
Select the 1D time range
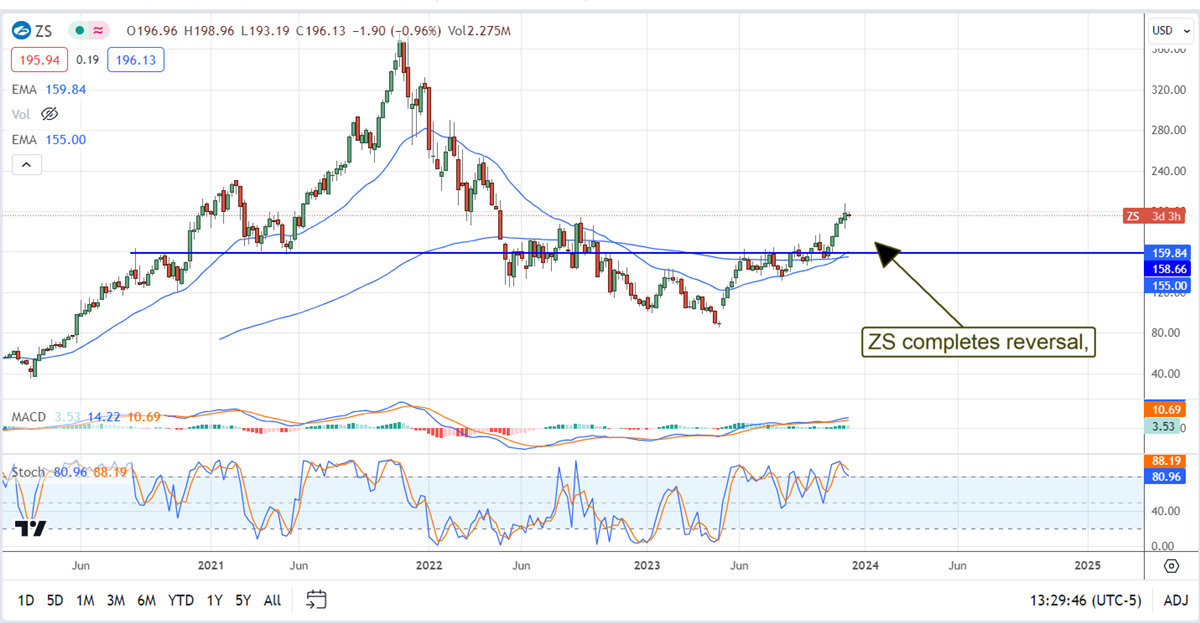point(26,600)
